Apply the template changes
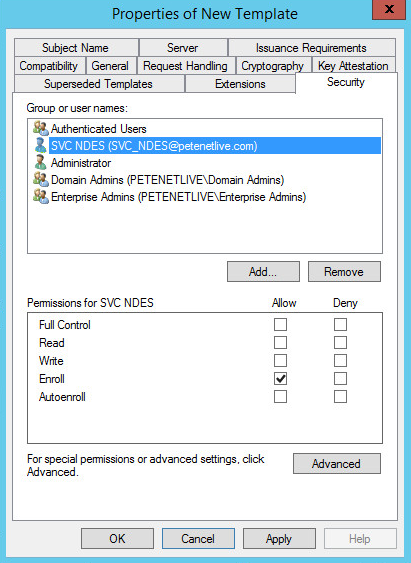Viewport: 411px width, 563px height. click(x=279, y=539)
